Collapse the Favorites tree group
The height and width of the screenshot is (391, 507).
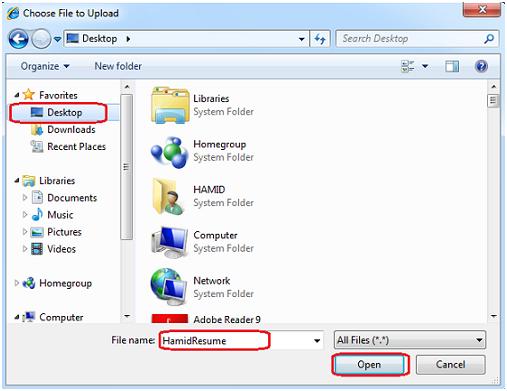click(x=17, y=95)
